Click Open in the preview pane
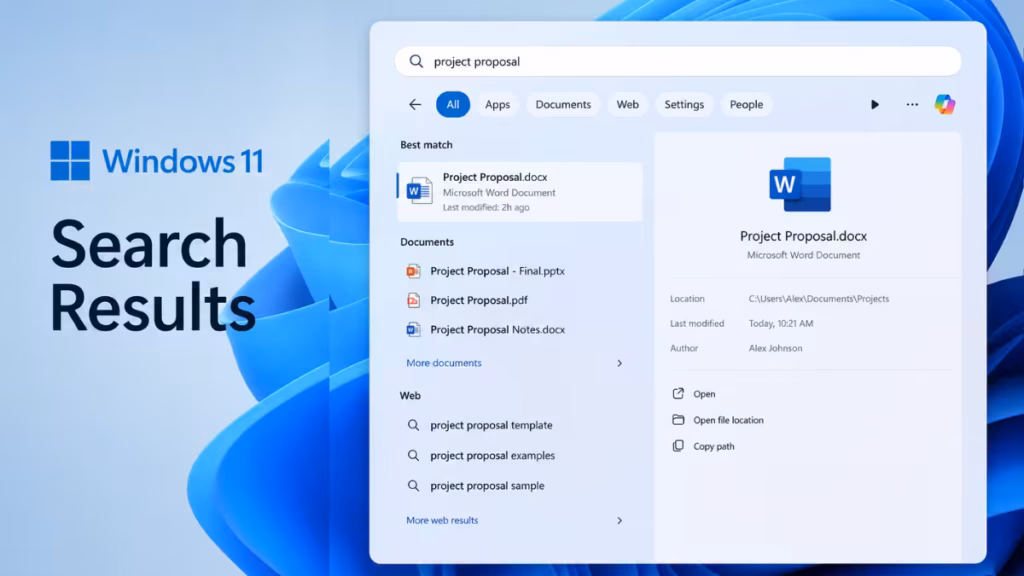The height and width of the screenshot is (576, 1024). (x=704, y=394)
